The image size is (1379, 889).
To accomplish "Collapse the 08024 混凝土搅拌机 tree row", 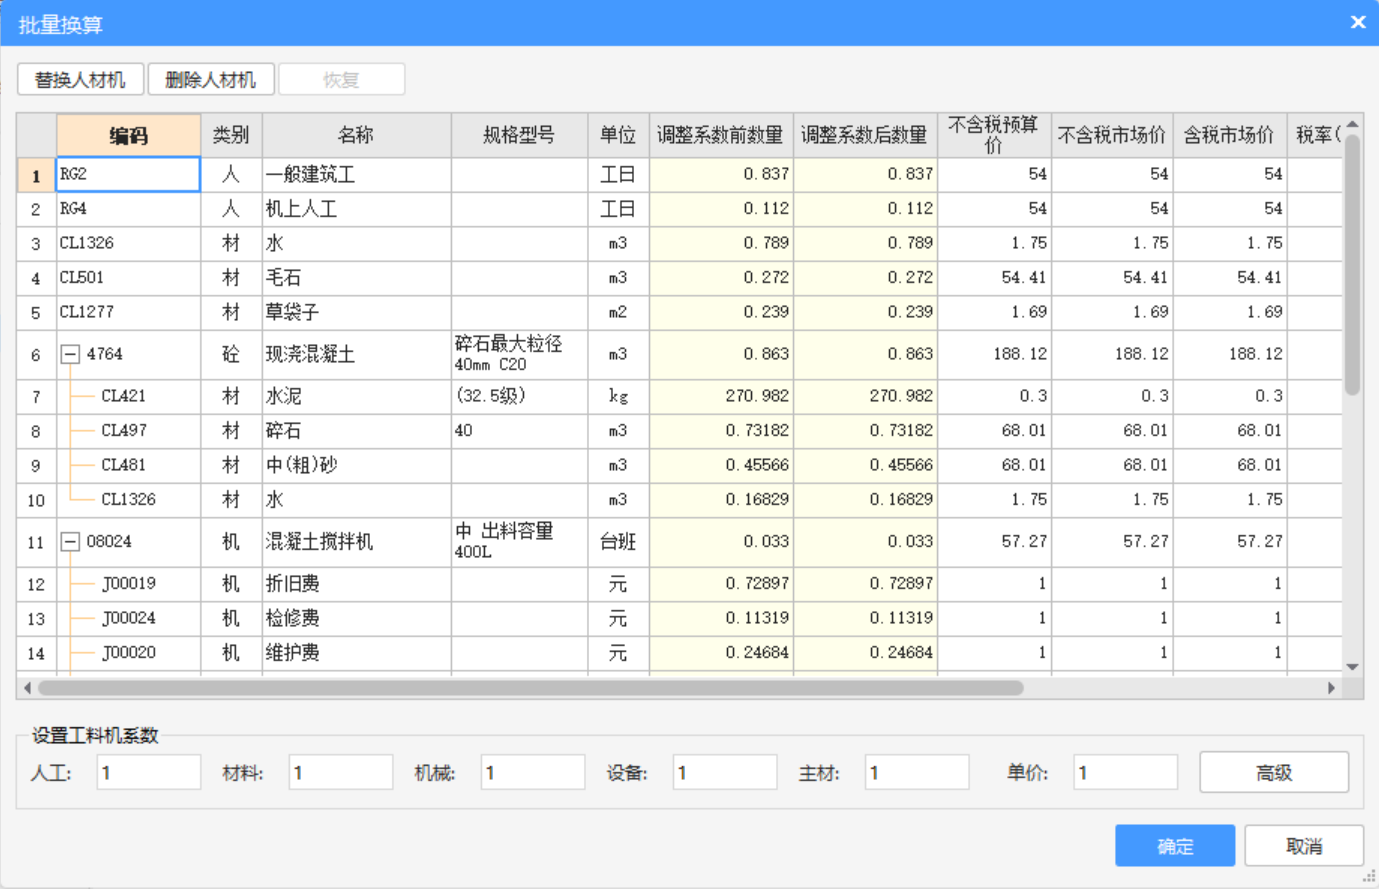I will (70, 542).
